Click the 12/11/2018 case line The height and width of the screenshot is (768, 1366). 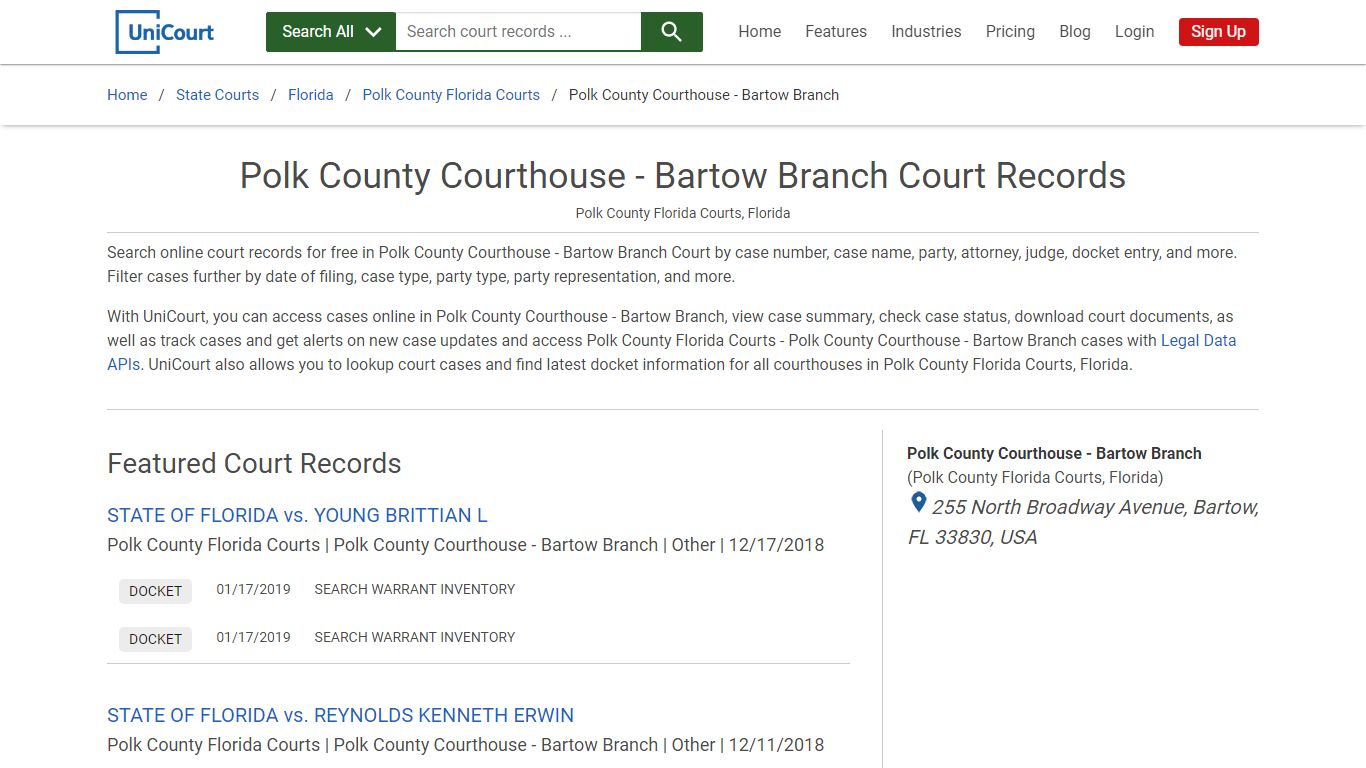tap(466, 745)
